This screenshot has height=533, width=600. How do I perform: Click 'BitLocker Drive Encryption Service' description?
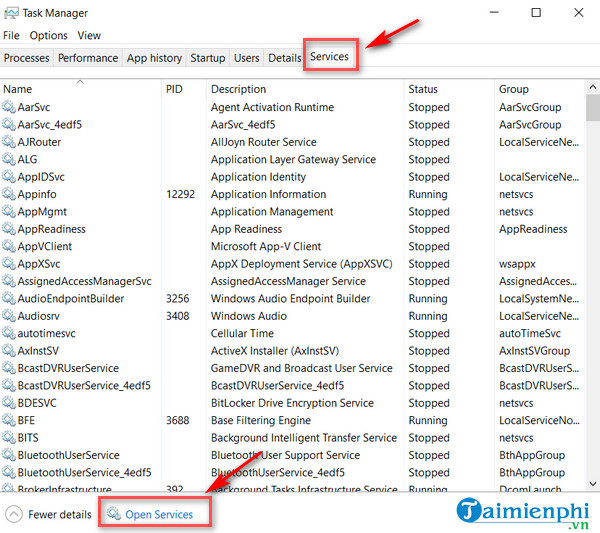(x=292, y=403)
